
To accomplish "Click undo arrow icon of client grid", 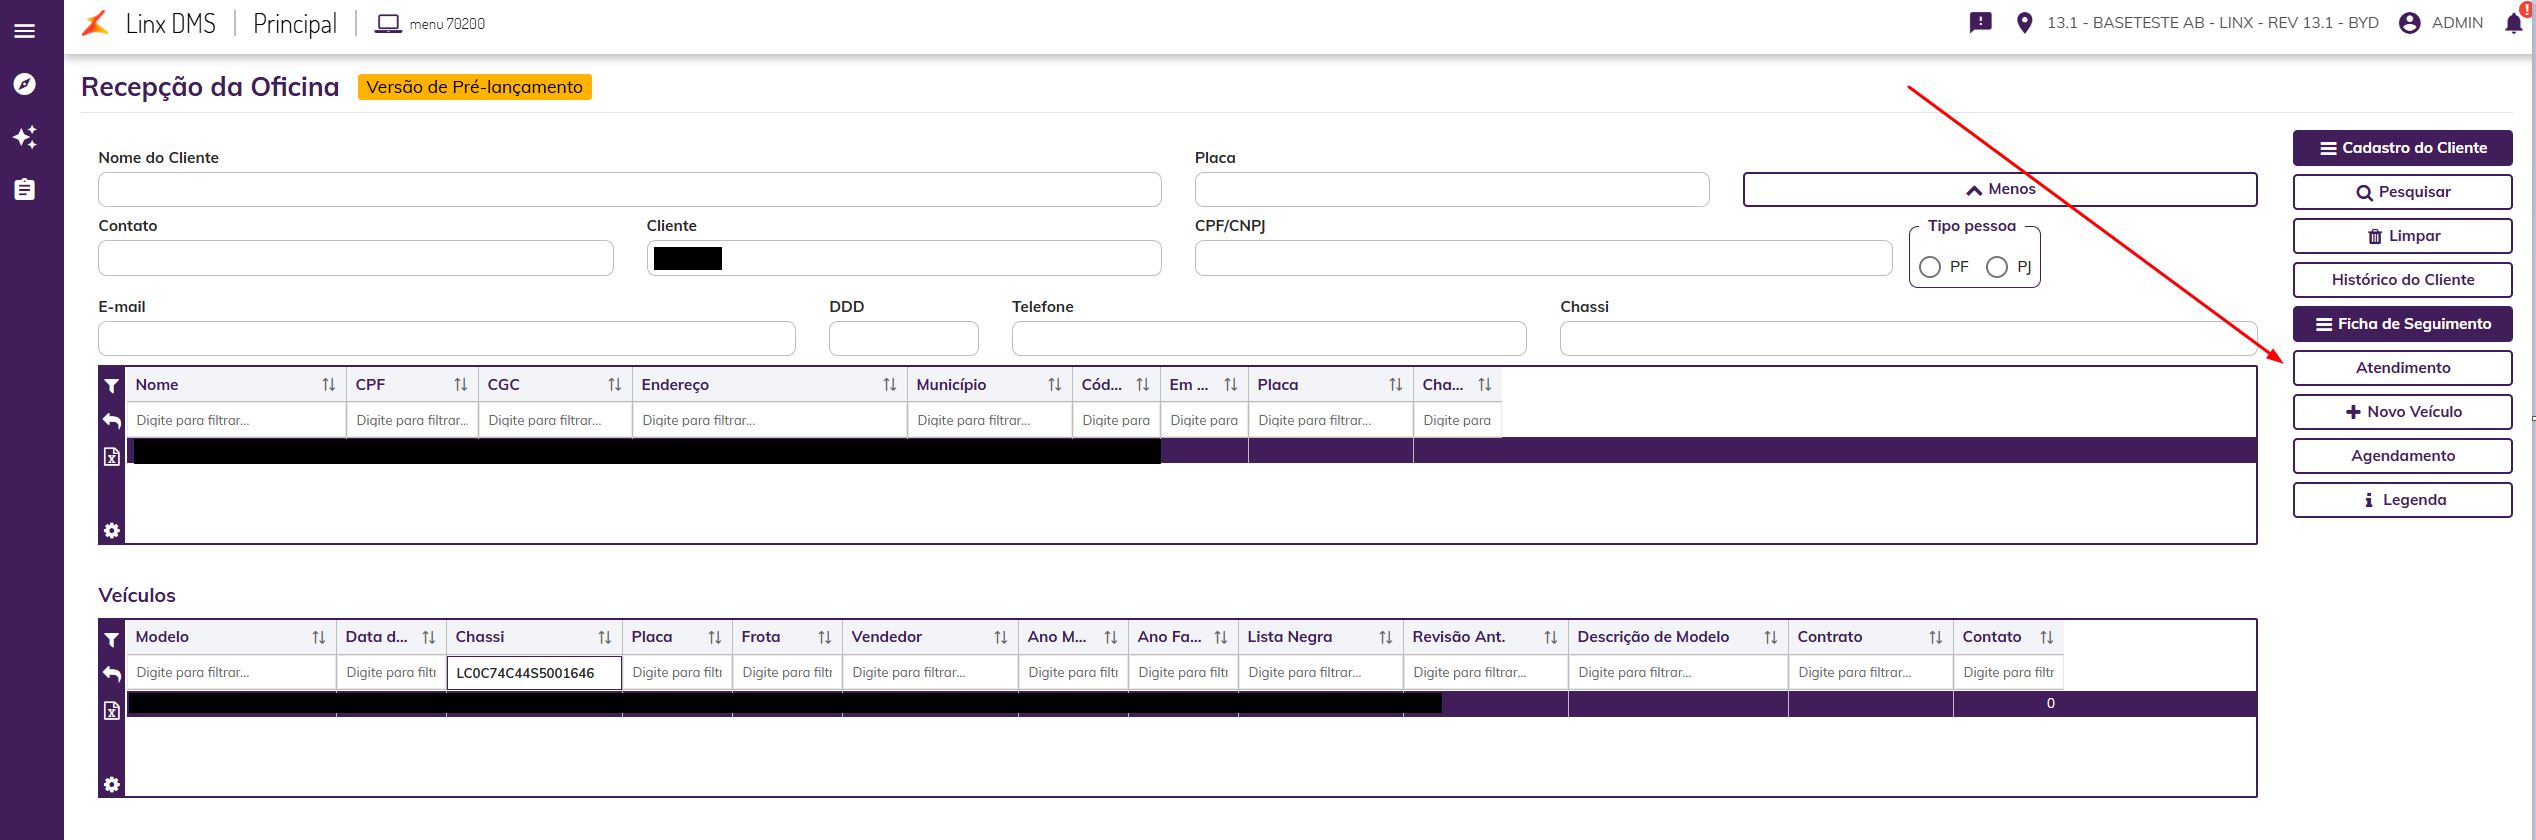I will pos(112,421).
